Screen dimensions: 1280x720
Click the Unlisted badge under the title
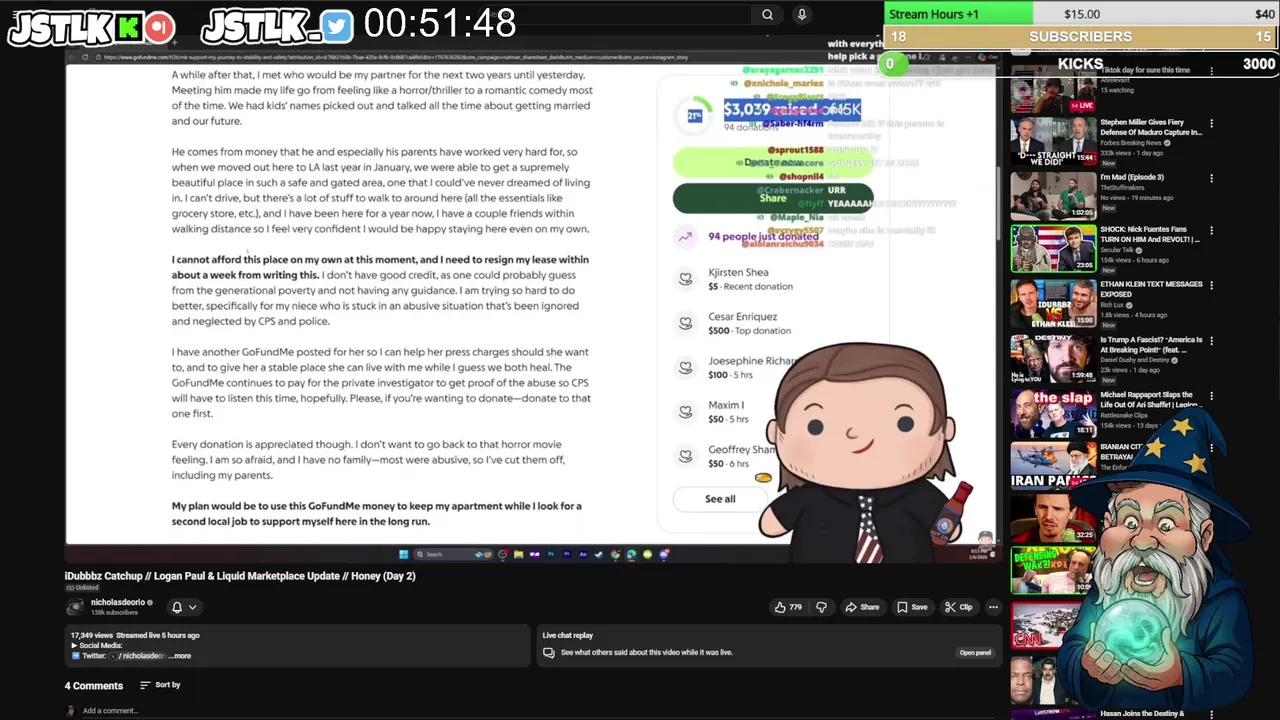[82, 588]
